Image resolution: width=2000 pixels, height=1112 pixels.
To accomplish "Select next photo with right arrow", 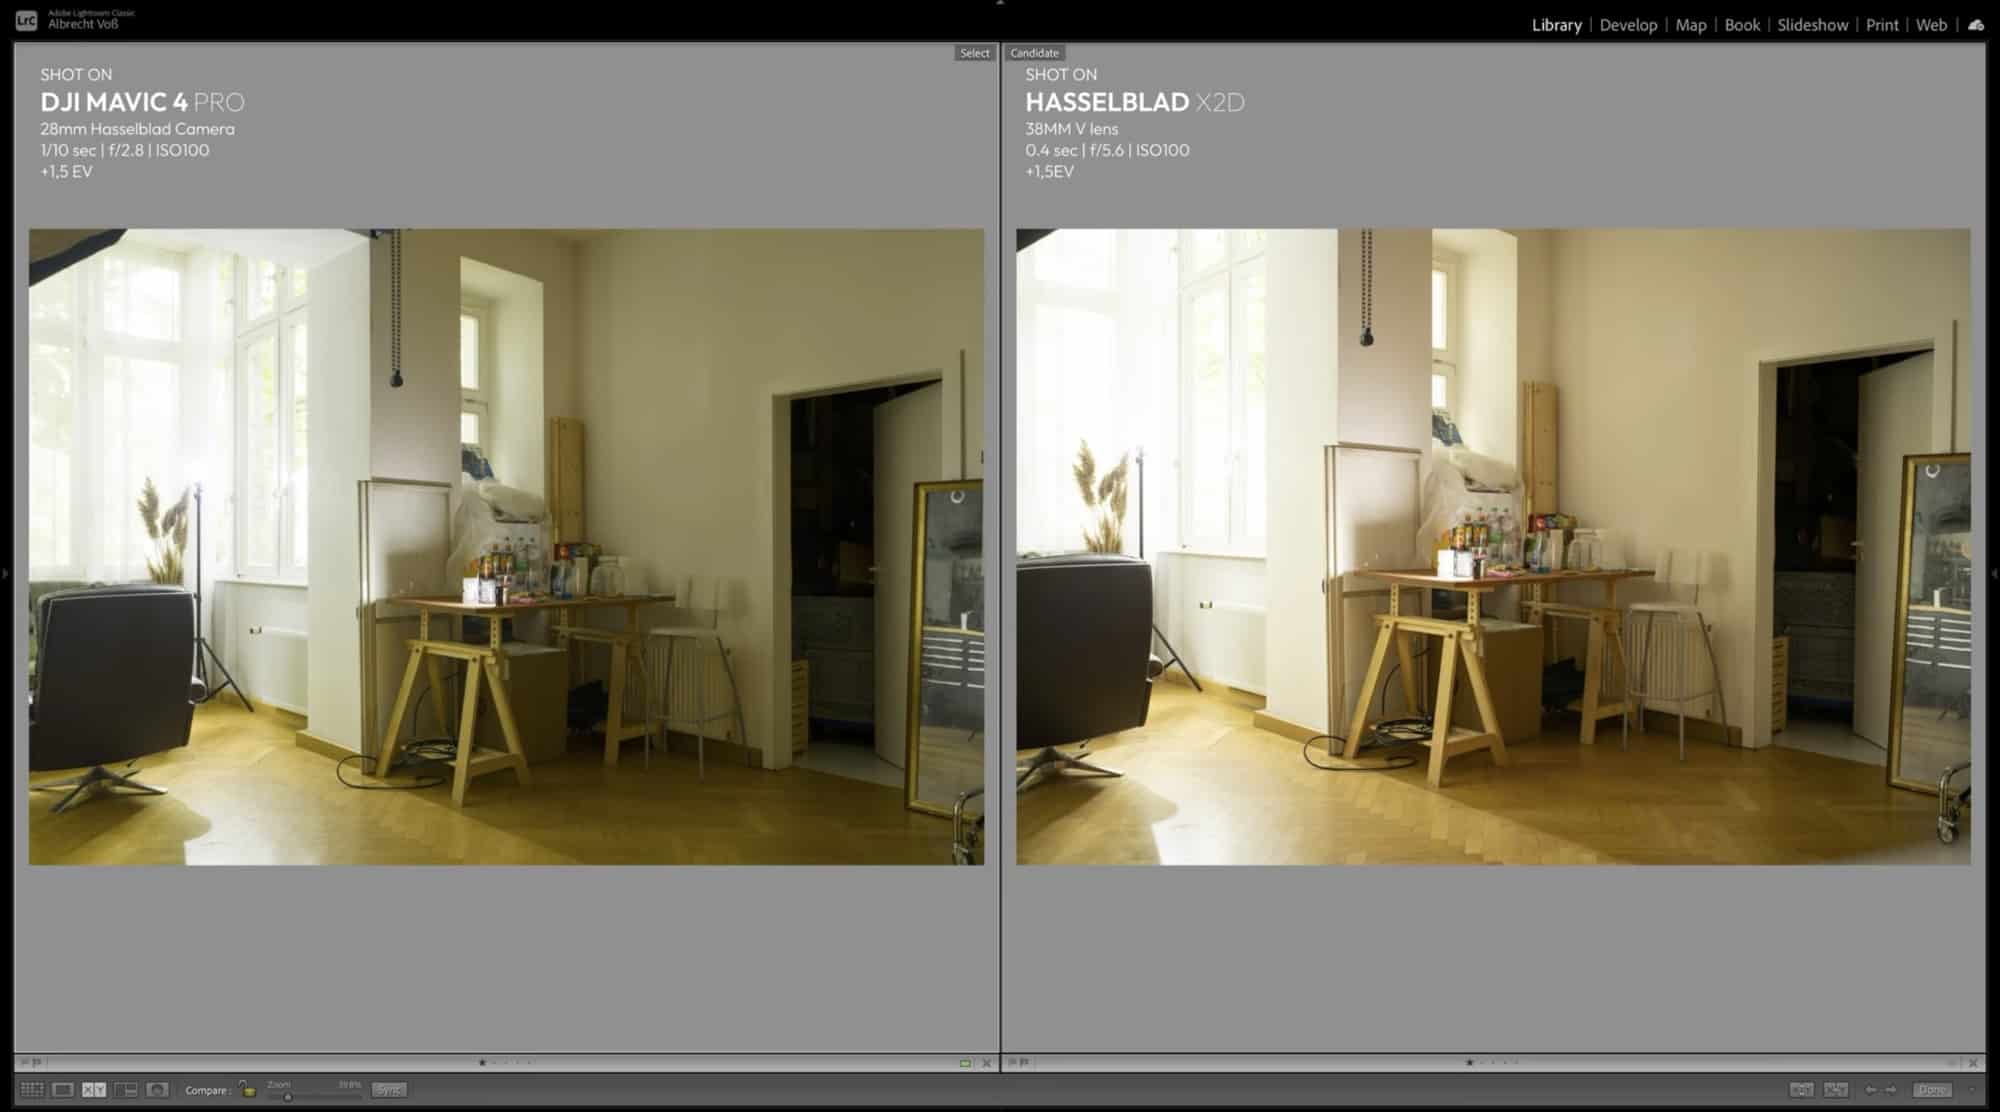I will tap(1890, 1089).
